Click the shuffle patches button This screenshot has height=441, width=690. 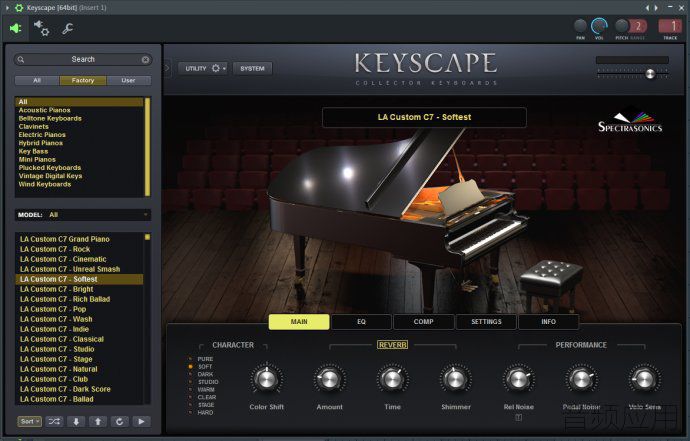click(54, 422)
